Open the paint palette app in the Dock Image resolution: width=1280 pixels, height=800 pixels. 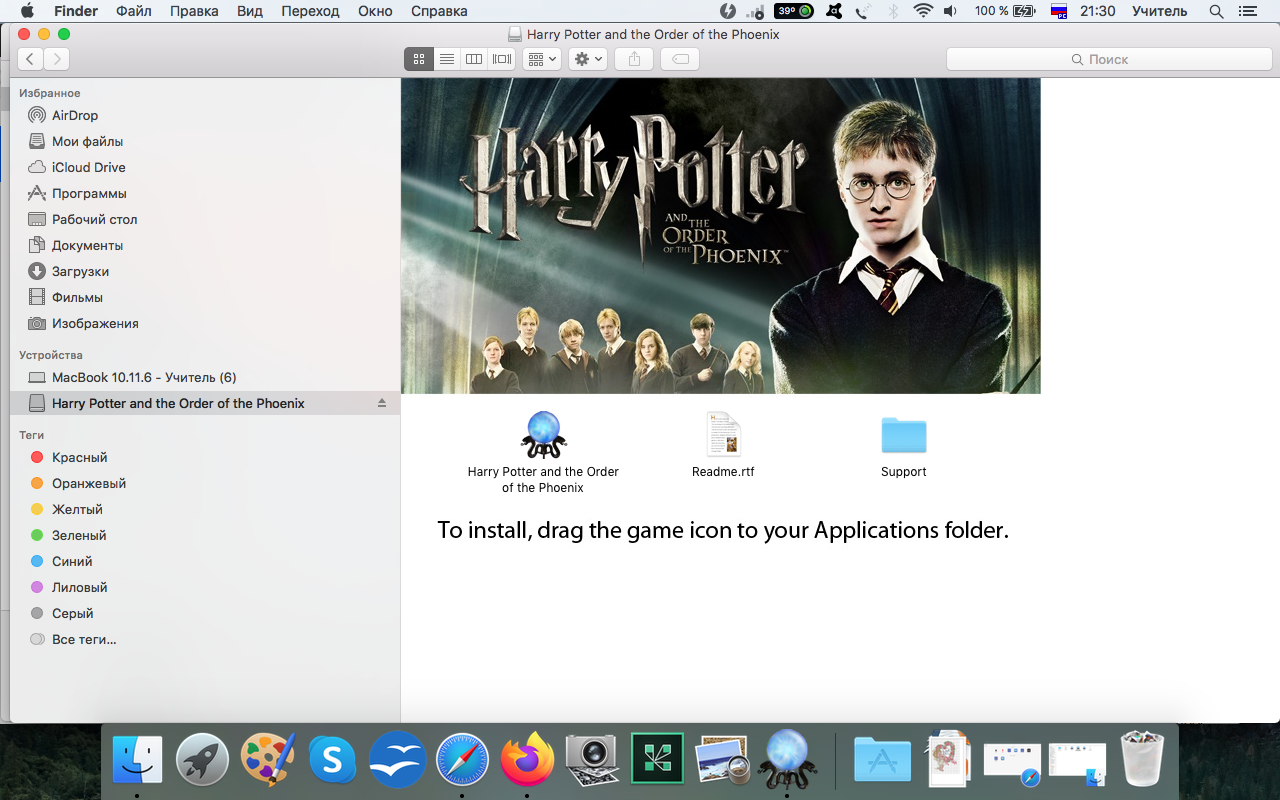point(268,759)
